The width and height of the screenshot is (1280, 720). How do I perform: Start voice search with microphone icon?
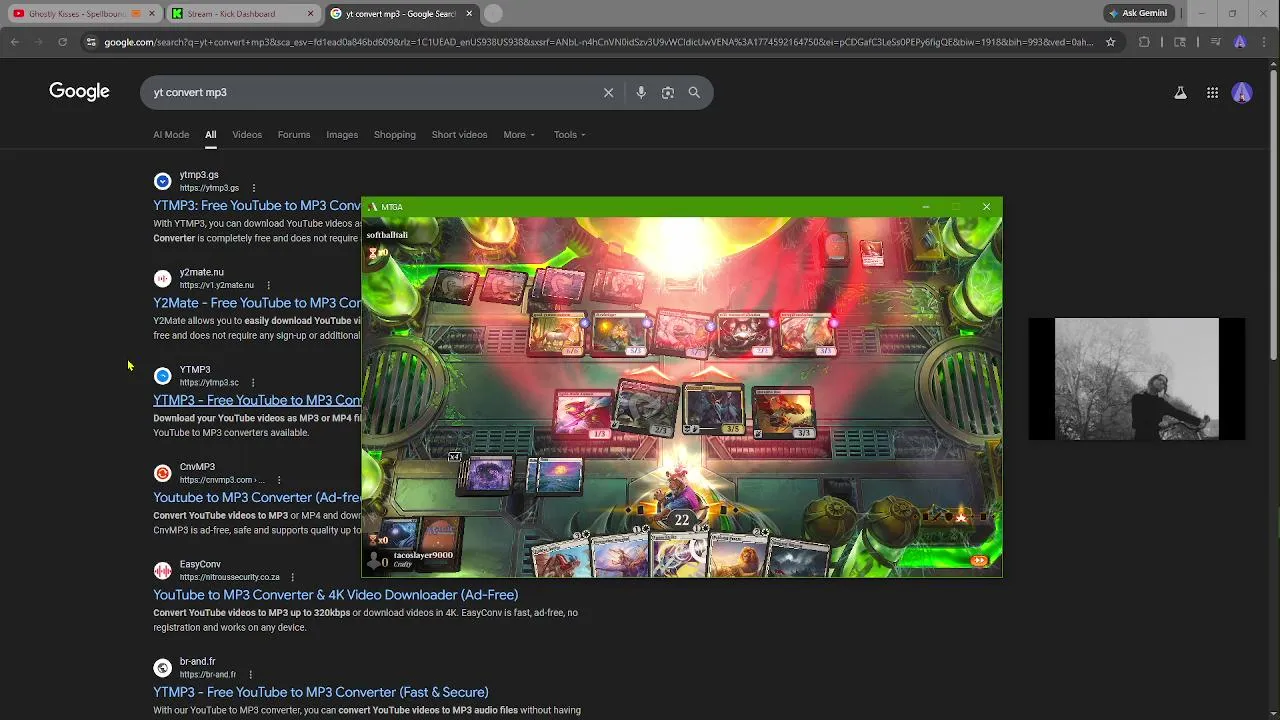pos(641,92)
